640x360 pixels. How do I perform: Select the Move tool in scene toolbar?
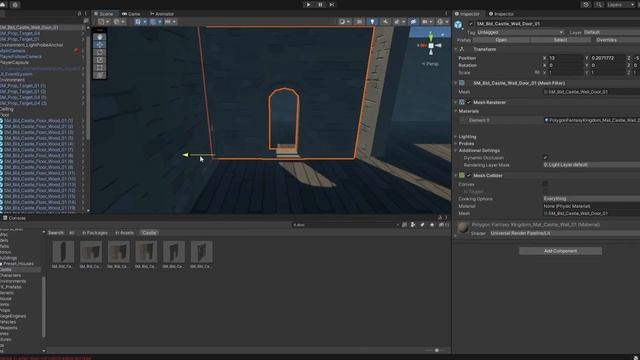[100, 44]
